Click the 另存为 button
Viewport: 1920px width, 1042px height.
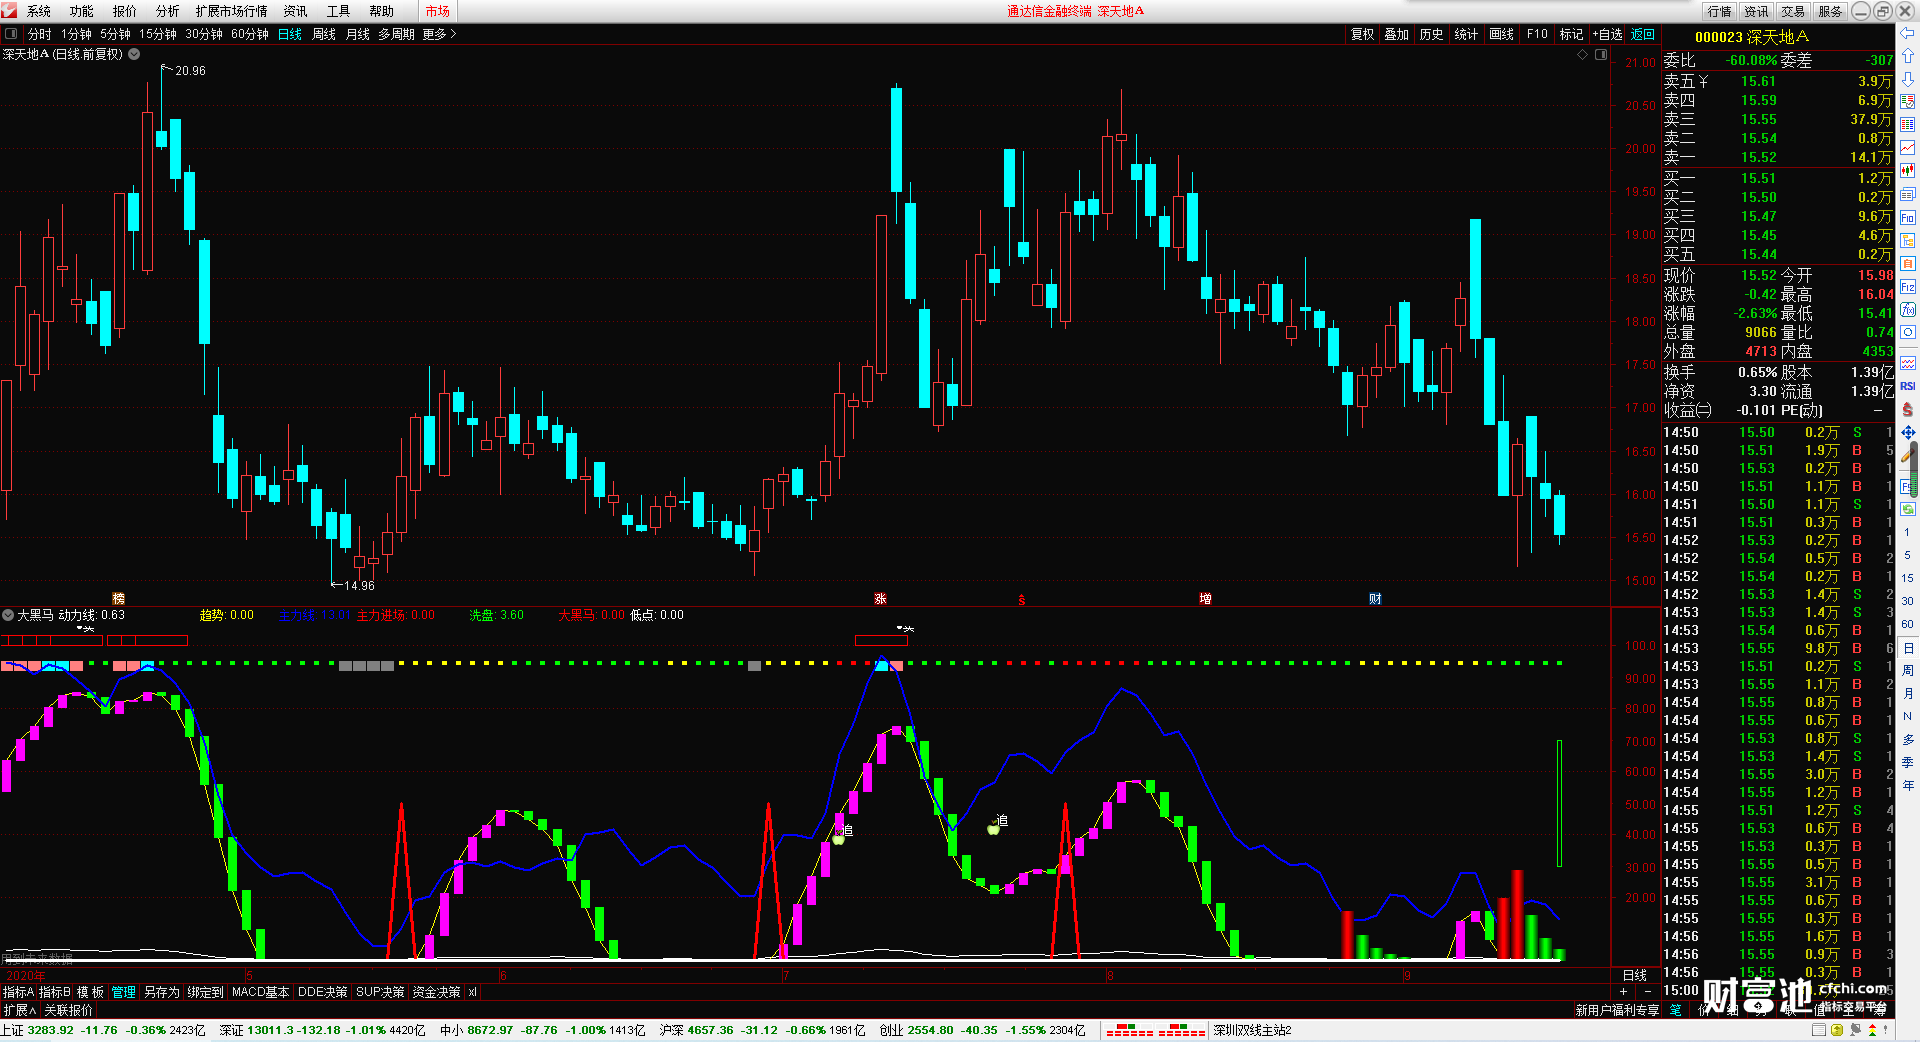(x=162, y=992)
